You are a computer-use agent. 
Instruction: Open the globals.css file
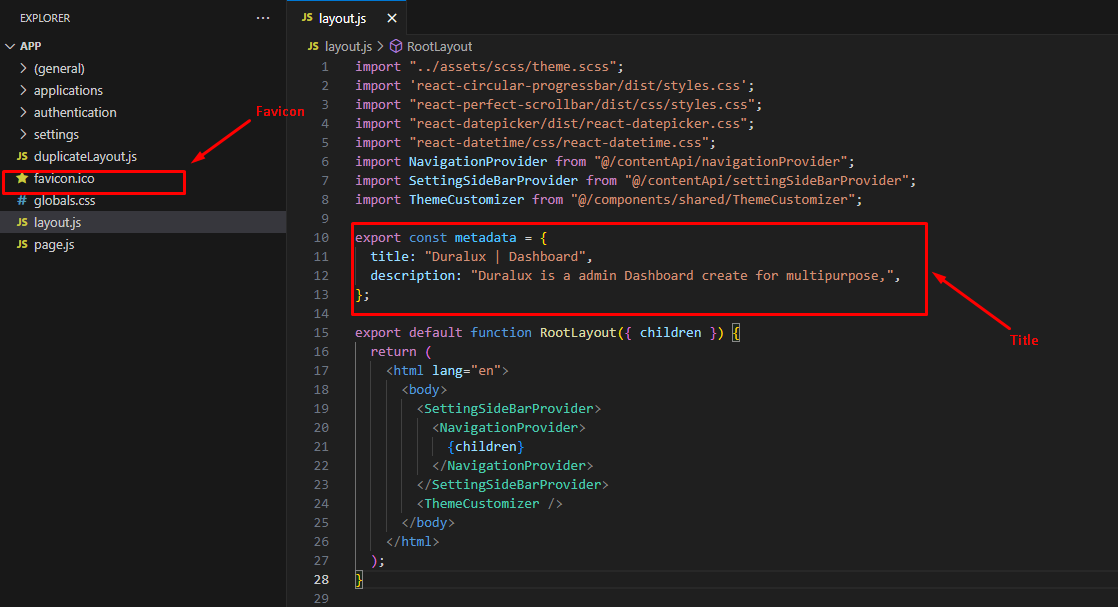point(64,200)
